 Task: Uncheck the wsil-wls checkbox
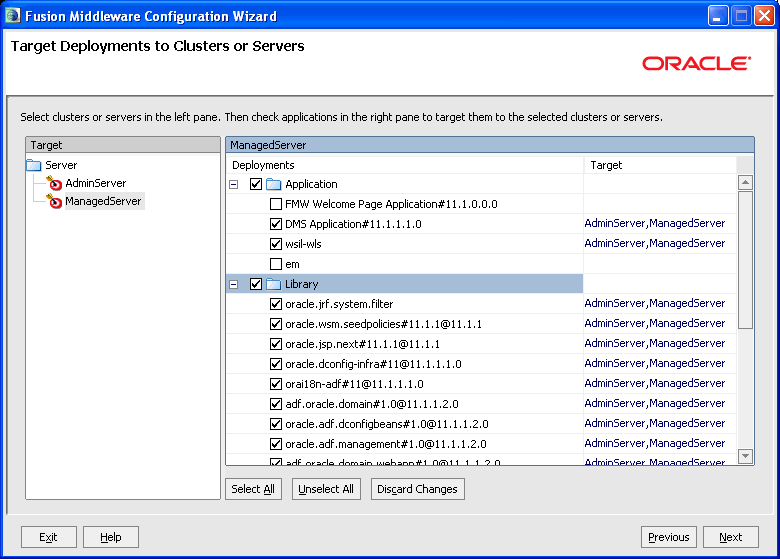tap(276, 244)
